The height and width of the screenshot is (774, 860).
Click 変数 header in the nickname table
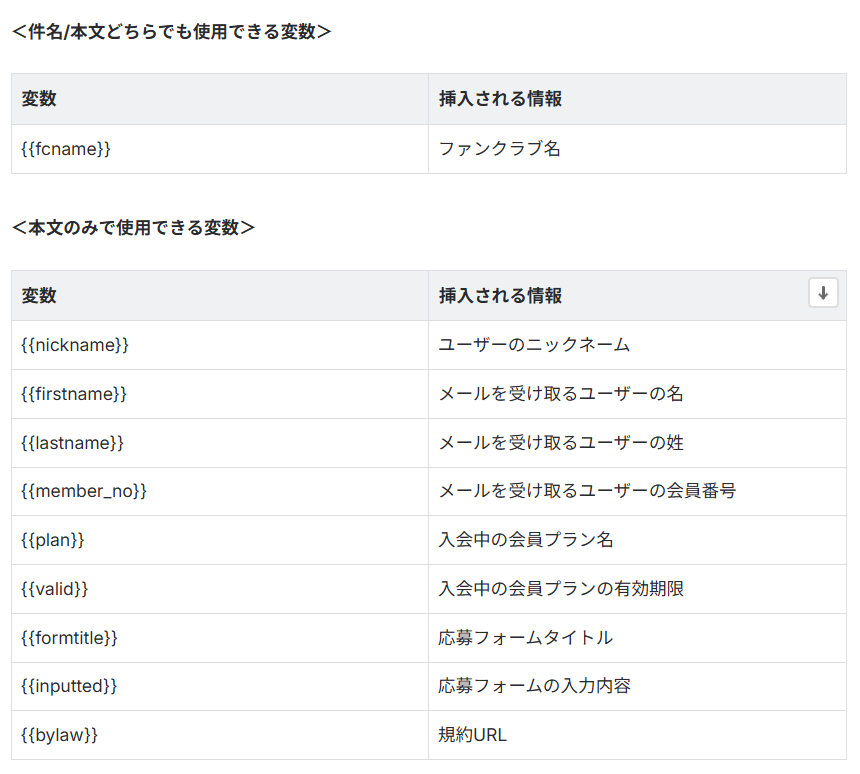[220, 296]
